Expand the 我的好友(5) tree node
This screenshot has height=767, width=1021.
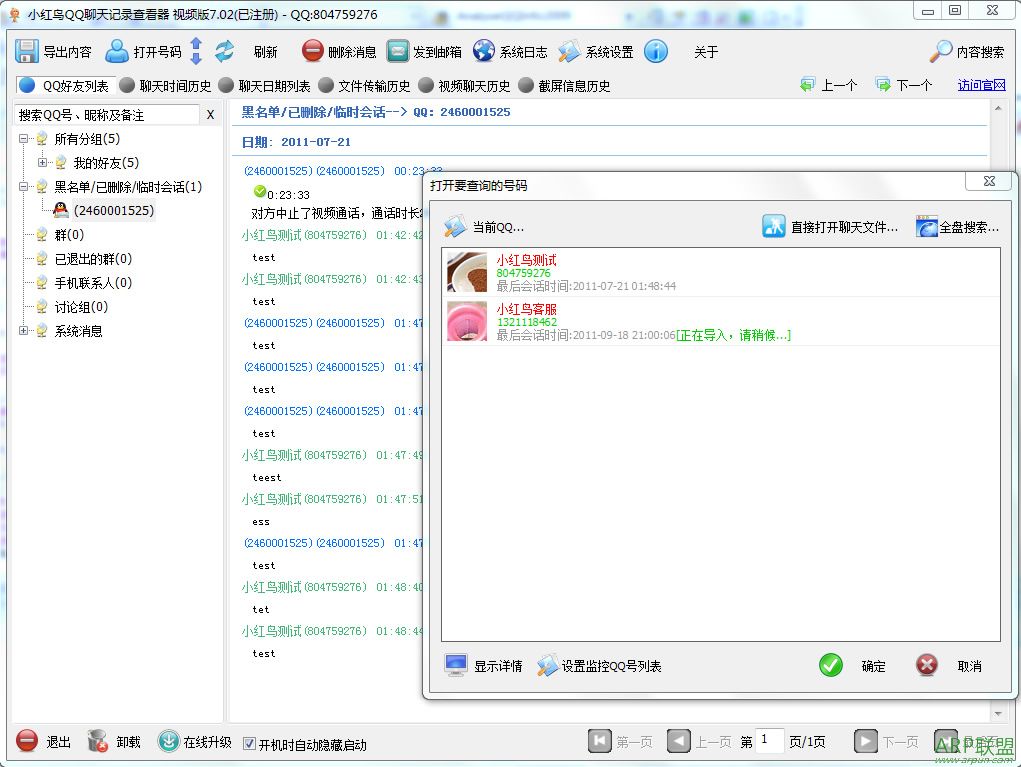[42, 163]
